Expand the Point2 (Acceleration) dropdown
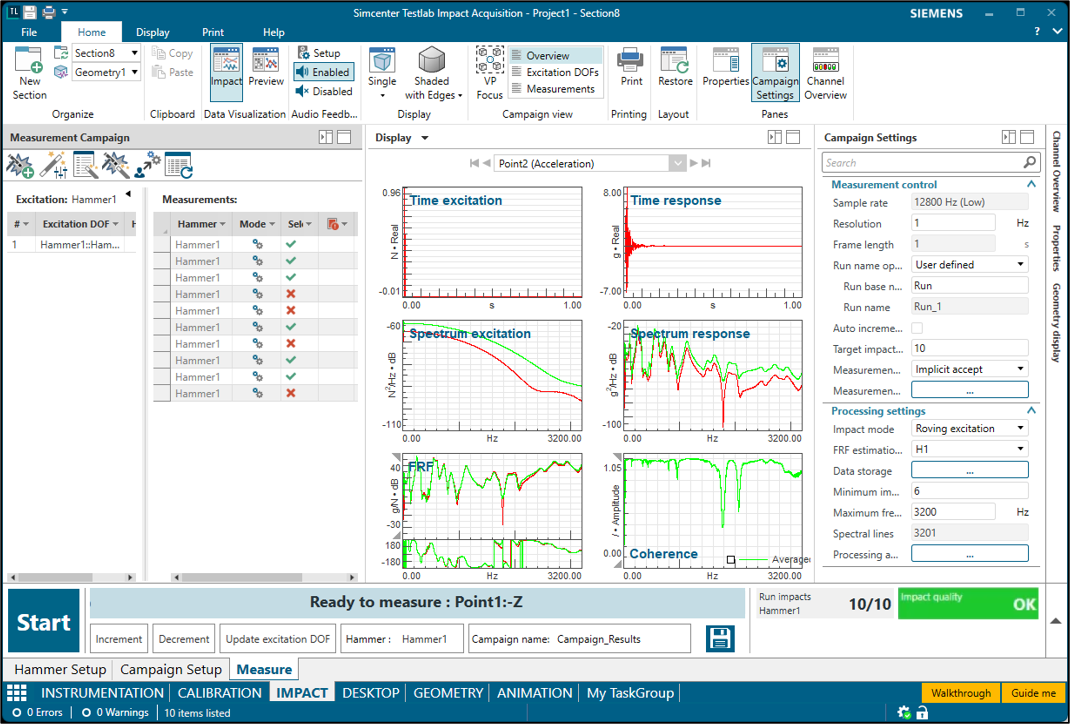 click(x=678, y=164)
